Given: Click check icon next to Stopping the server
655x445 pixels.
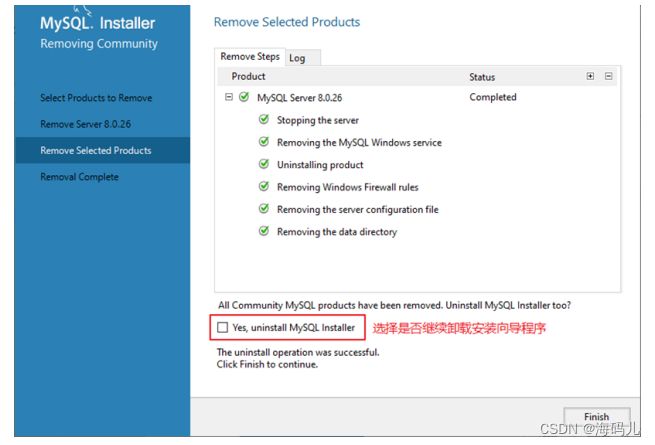Looking at the screenshot, I should click(264, 120).
